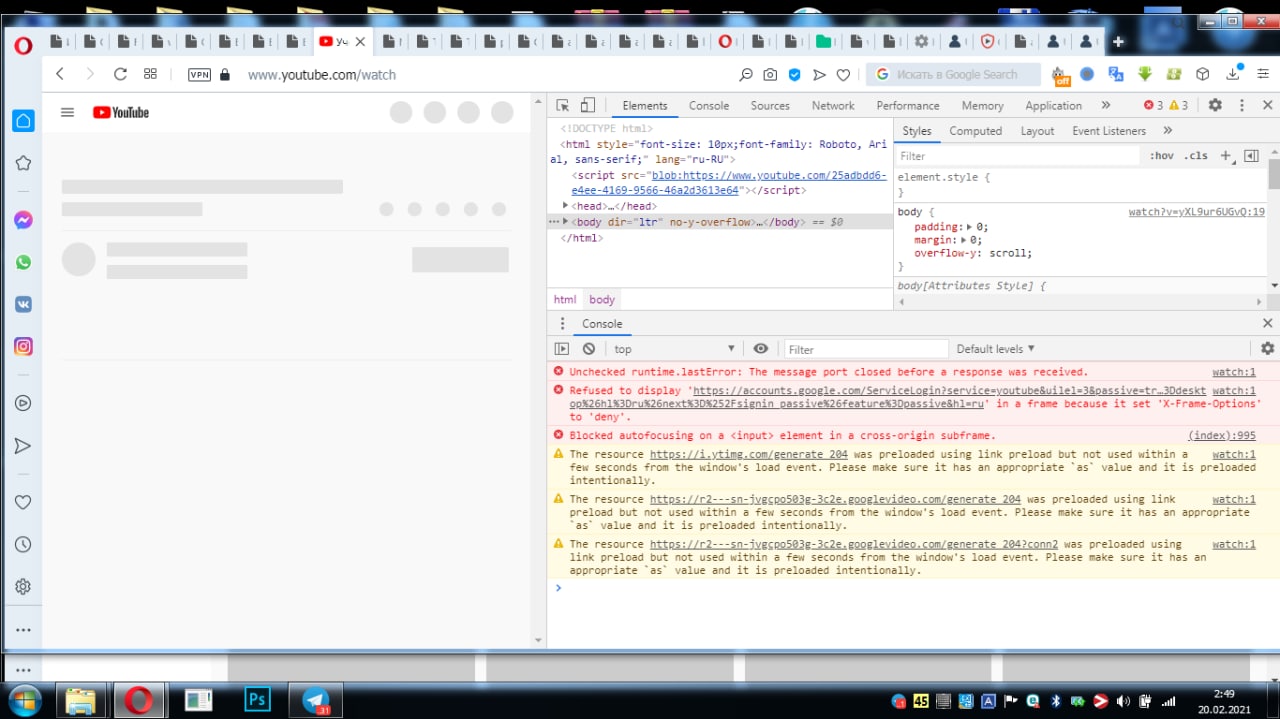Open Telegram from the Windows taskbar
Viewport: 1280px width, 719px height.
coord(316,699)
